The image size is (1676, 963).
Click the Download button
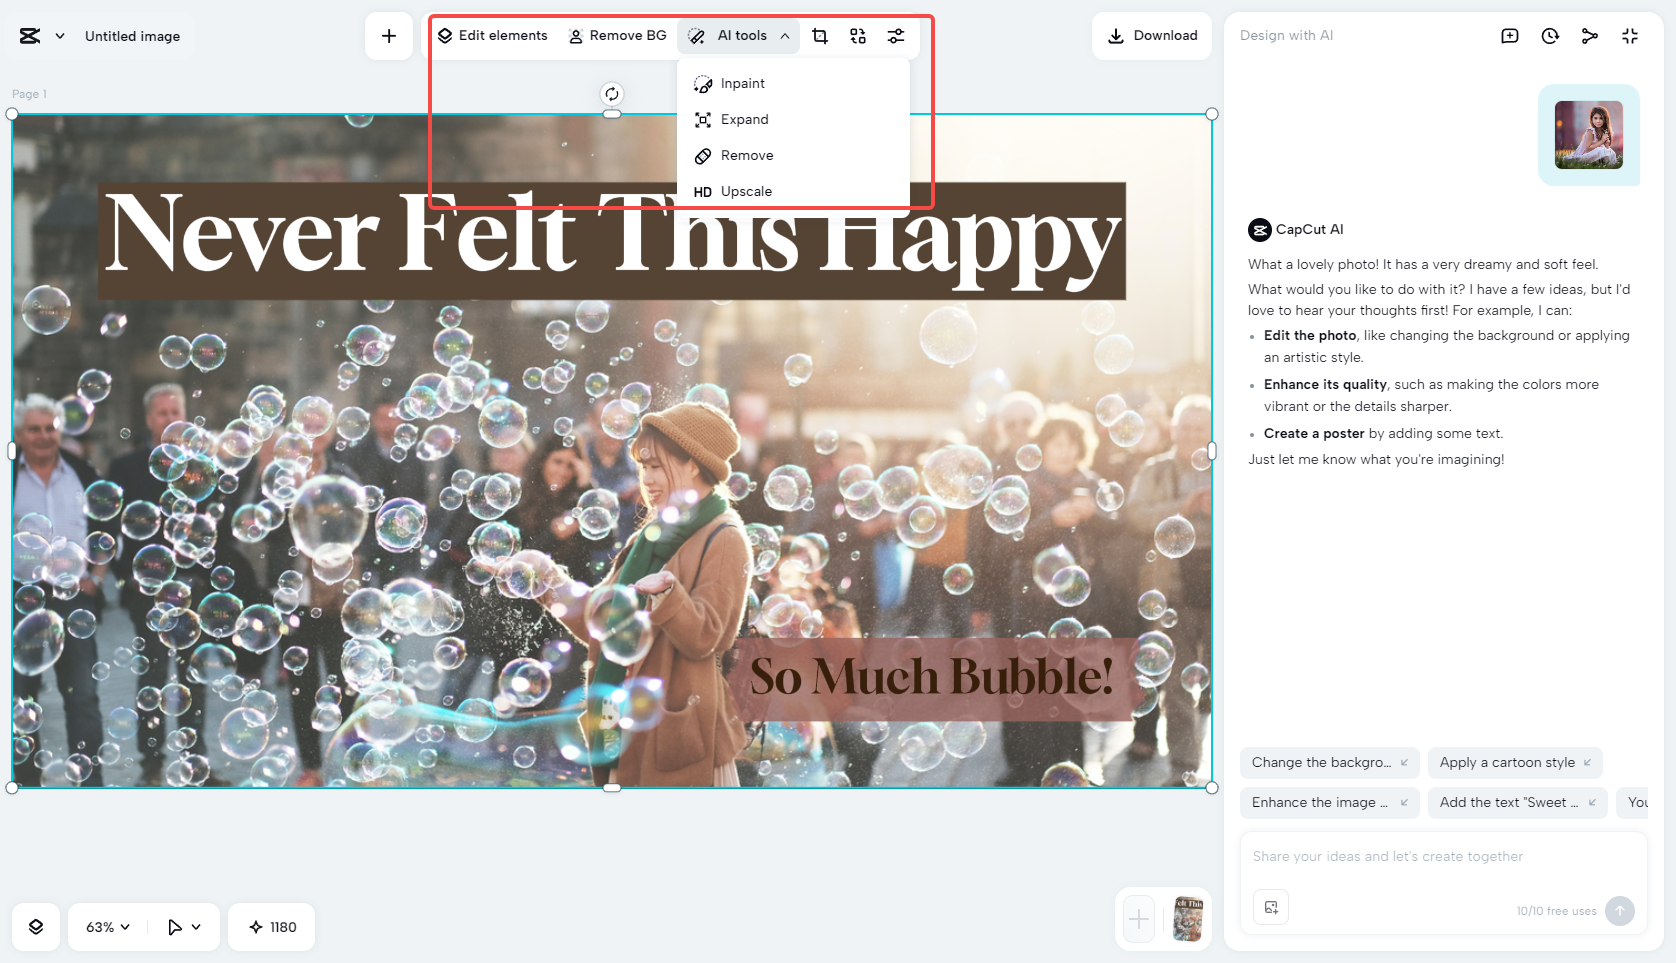[x=1152, y=35]
